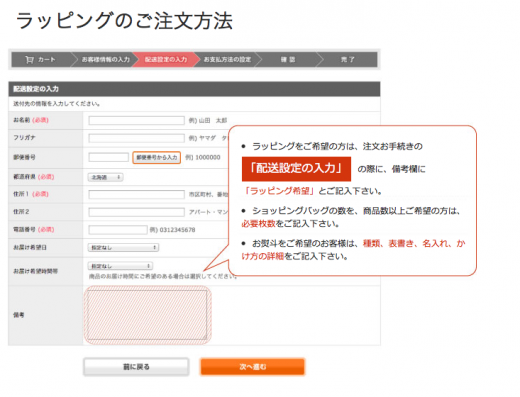Image resolution: width=520 pixels, height=397 pixels.
Task: Click the 備考 textarea
Action: click(147, 315)
